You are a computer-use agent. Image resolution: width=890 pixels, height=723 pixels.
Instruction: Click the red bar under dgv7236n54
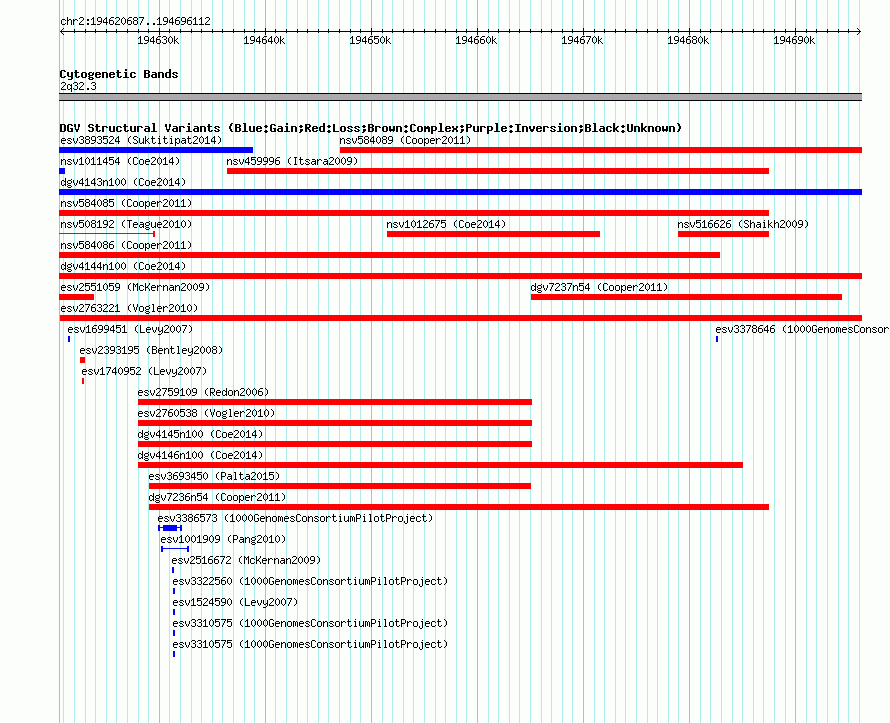[459, 507]
